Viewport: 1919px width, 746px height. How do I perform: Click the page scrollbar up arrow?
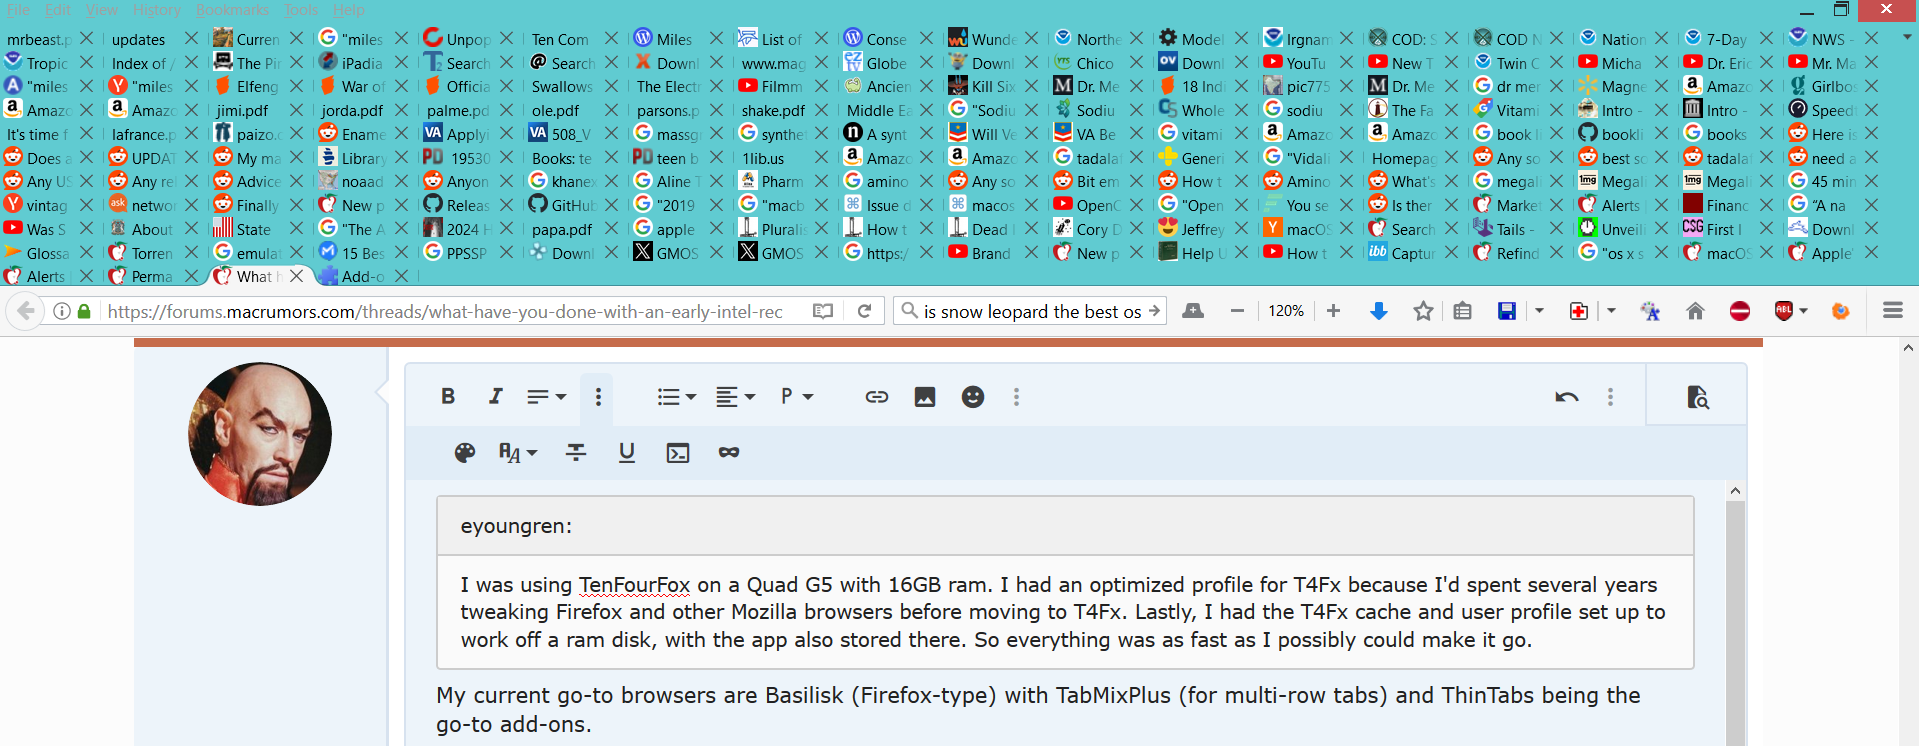1909,348
